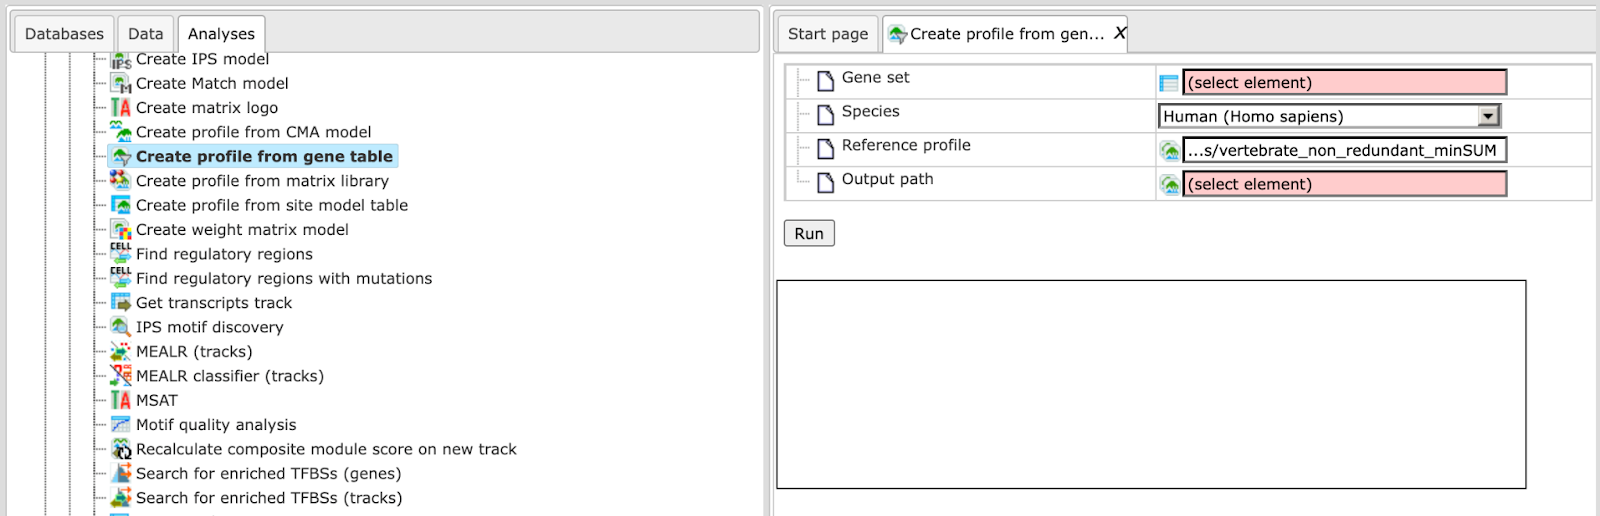1600x516 pixels.
Task: Switch to the Data tab
Action: (x=146, y=34)
